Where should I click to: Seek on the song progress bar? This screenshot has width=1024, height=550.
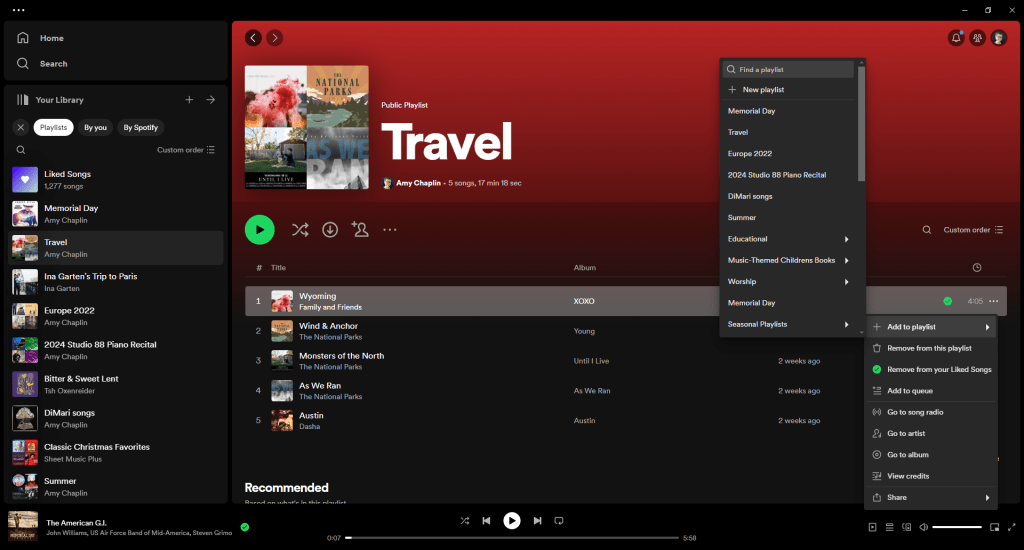click(512, 538)
